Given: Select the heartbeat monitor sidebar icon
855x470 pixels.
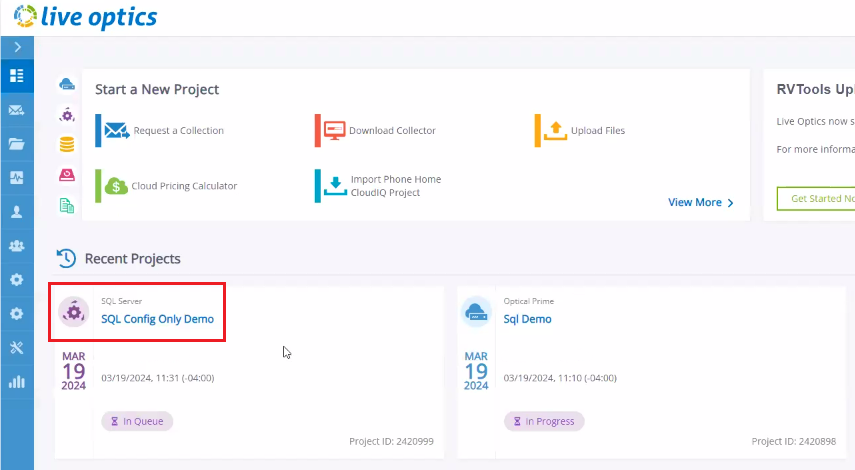Looking at the screenshot, I should coord(17,178).
